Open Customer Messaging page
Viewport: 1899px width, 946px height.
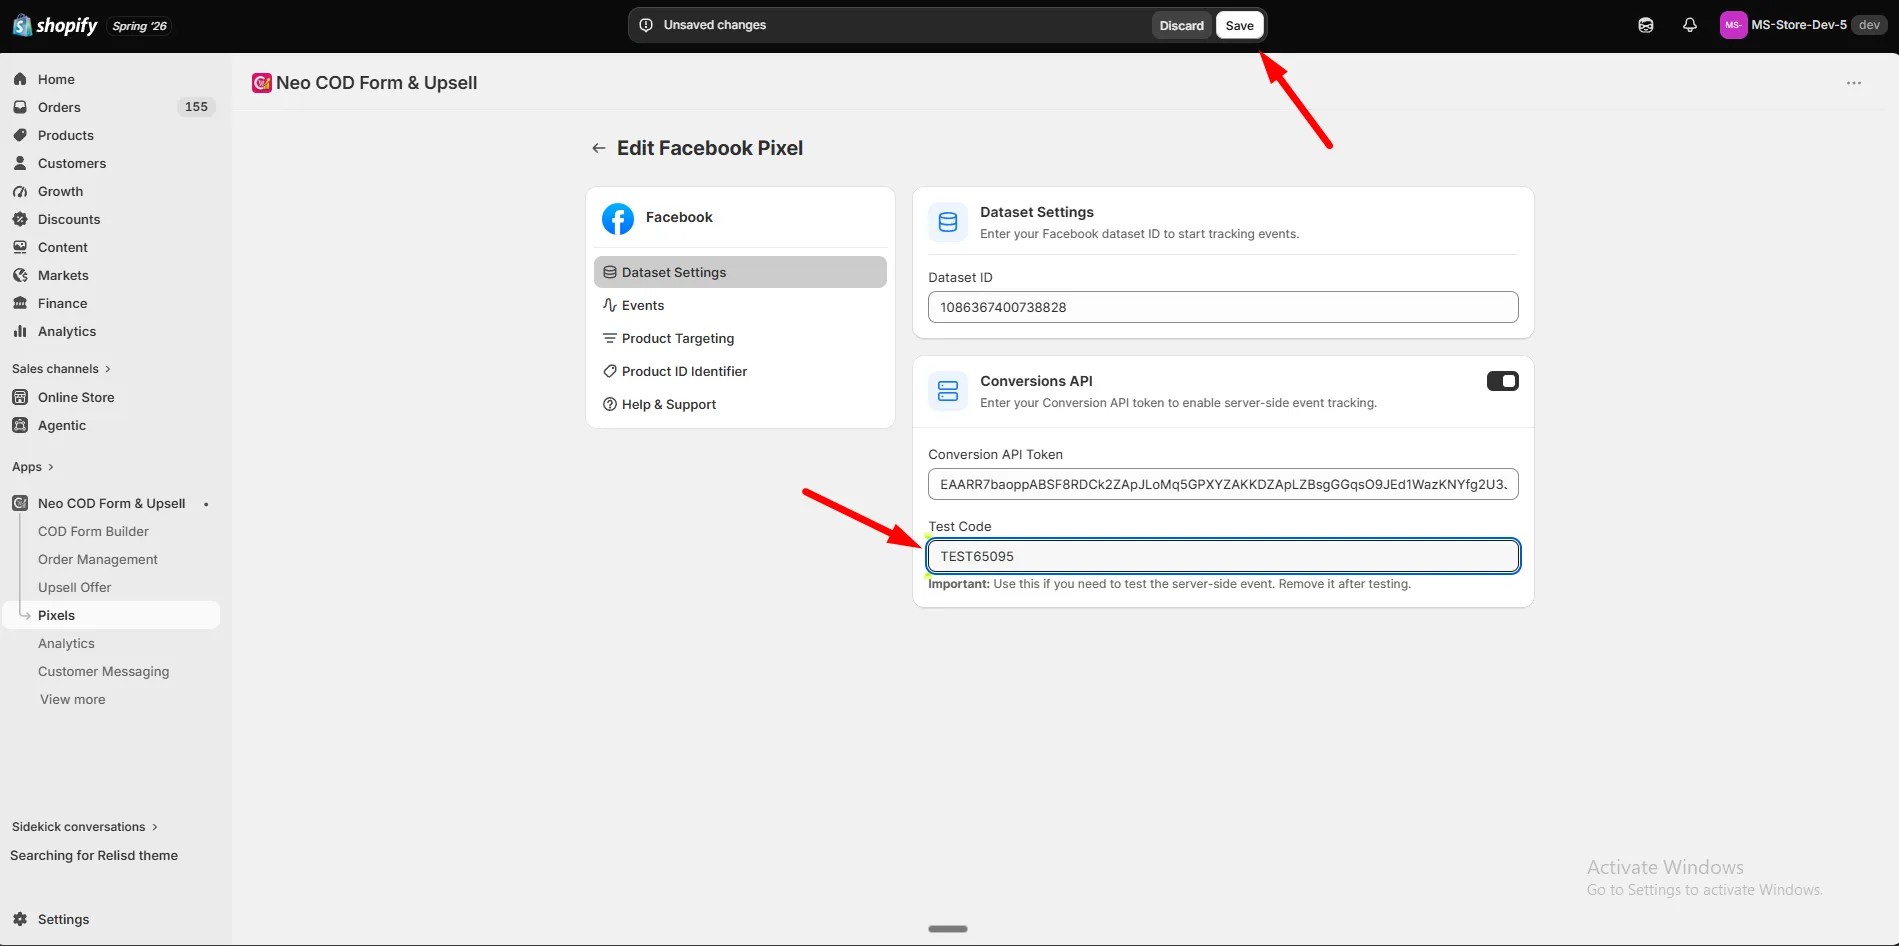coord(104,671)
